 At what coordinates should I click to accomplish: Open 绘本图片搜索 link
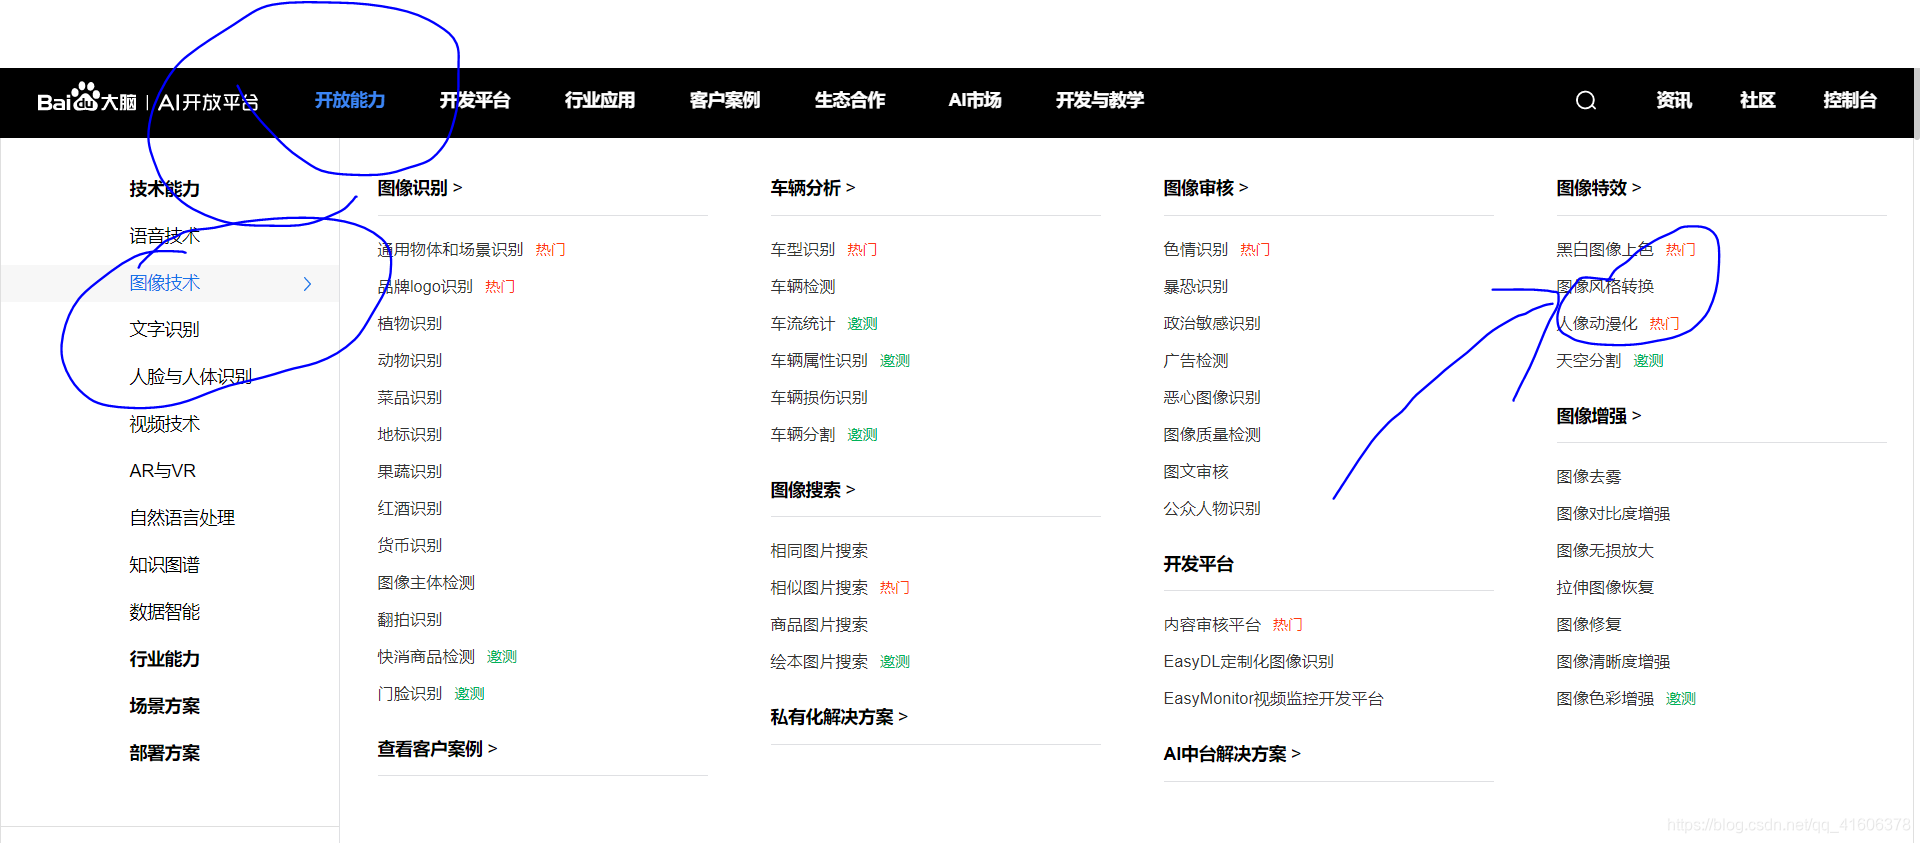(x=819, y=662)
